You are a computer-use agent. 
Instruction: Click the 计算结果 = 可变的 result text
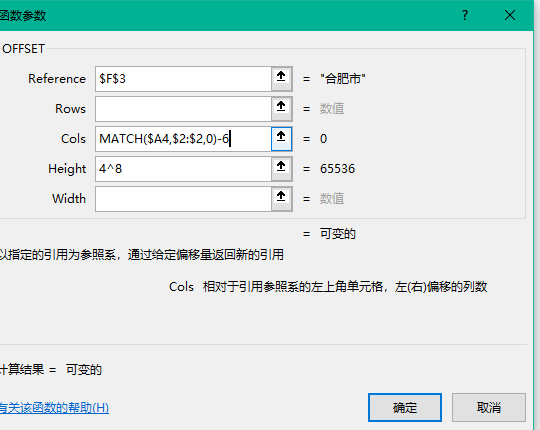click(x=51, y=370)
